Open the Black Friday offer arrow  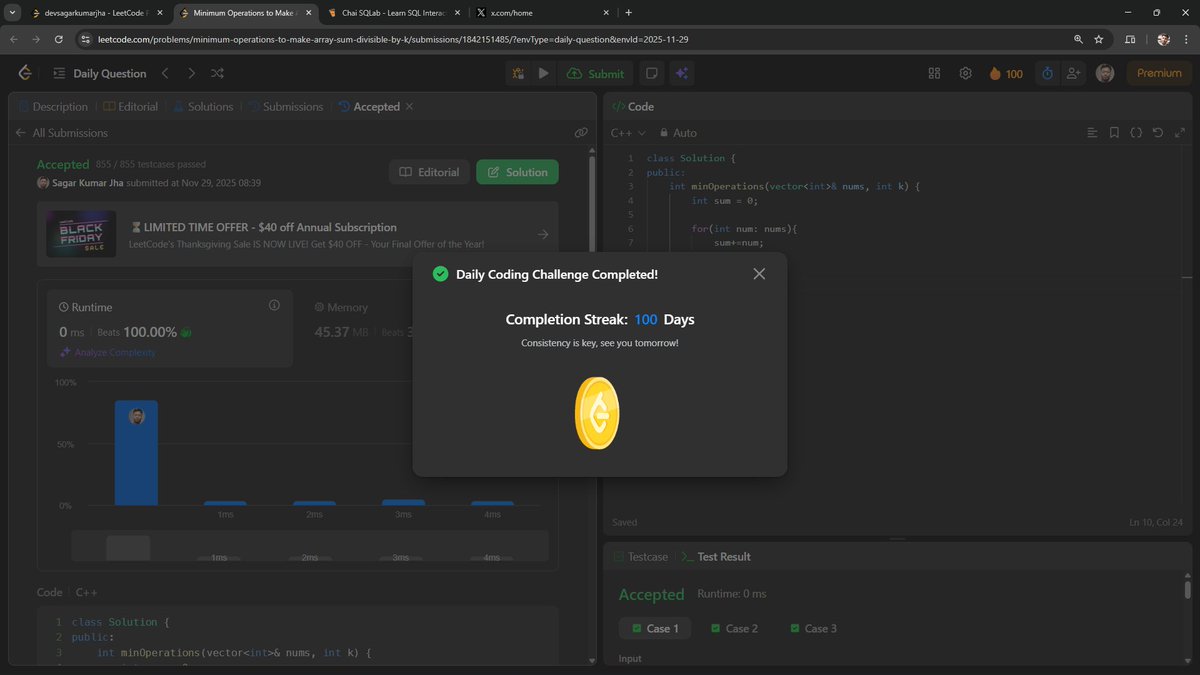(543, 234)
